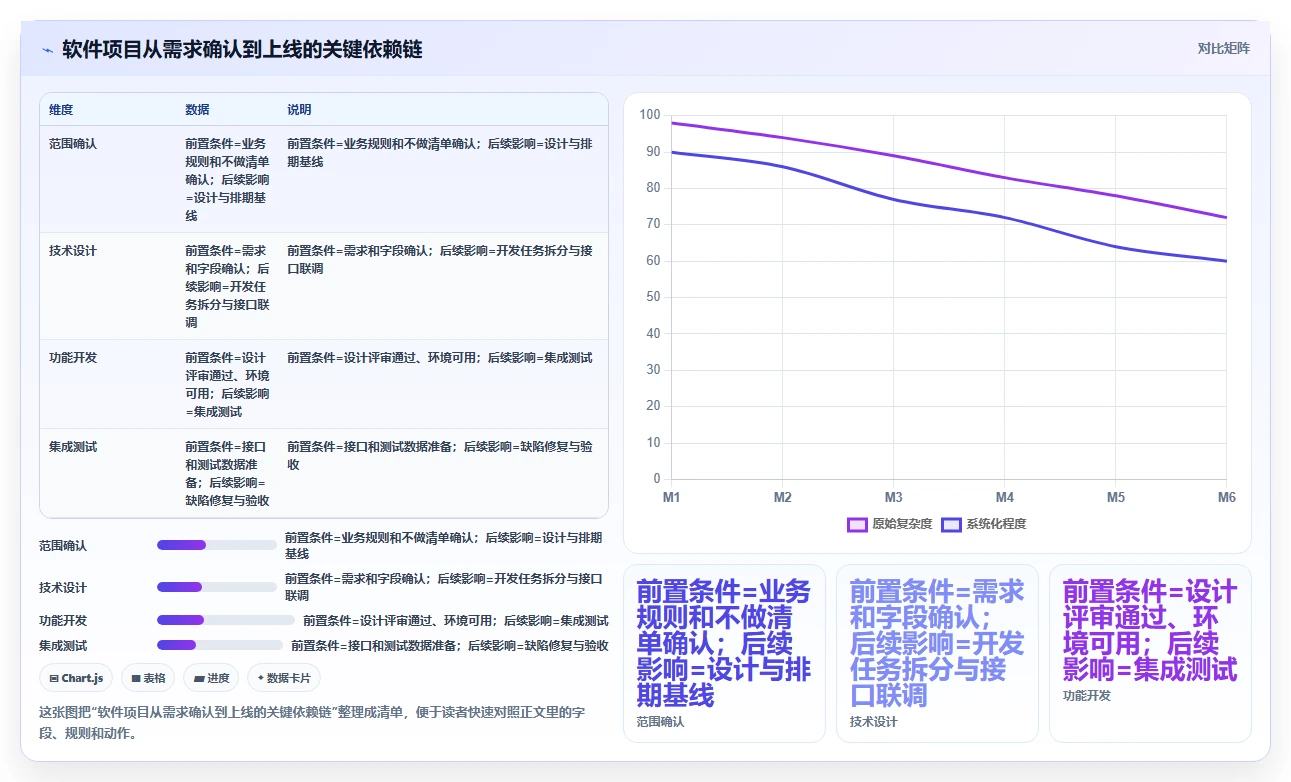Click the 范围确认 label in progress list
1291x782 pixels.
click(63, 546)
